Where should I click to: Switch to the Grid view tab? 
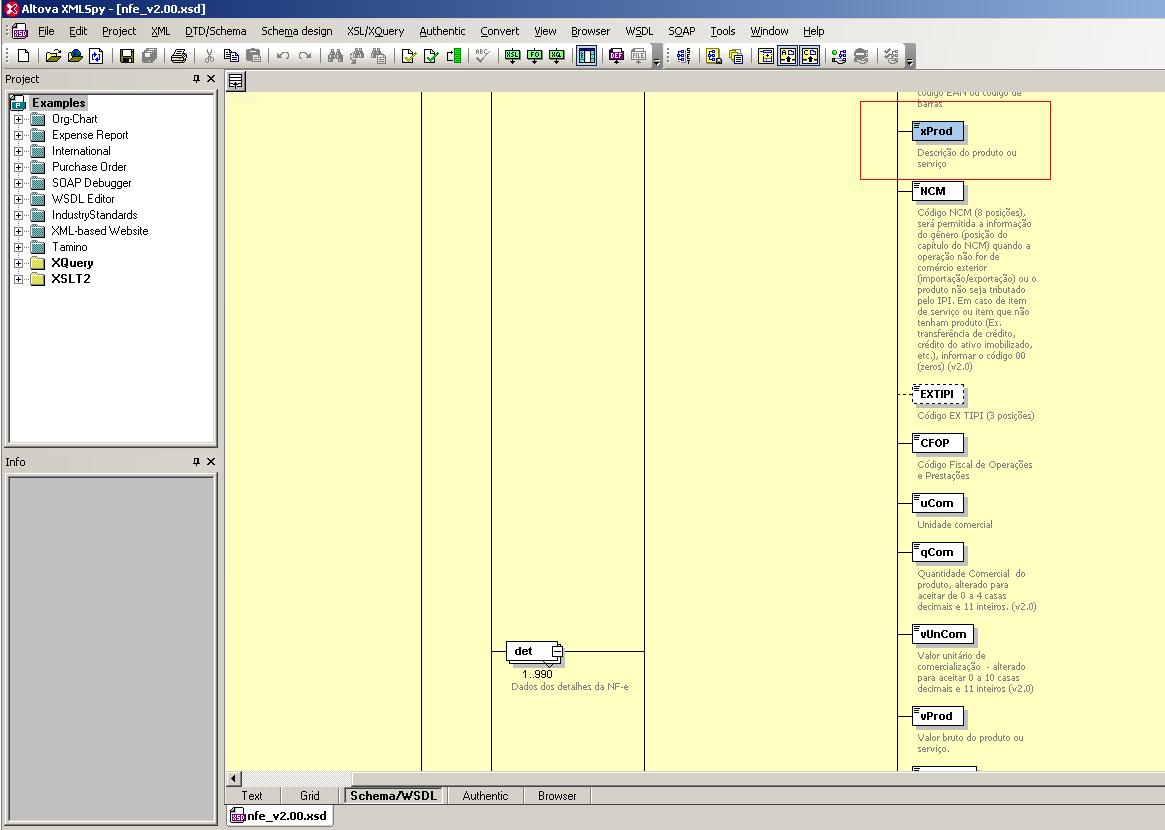coord(310,796)
